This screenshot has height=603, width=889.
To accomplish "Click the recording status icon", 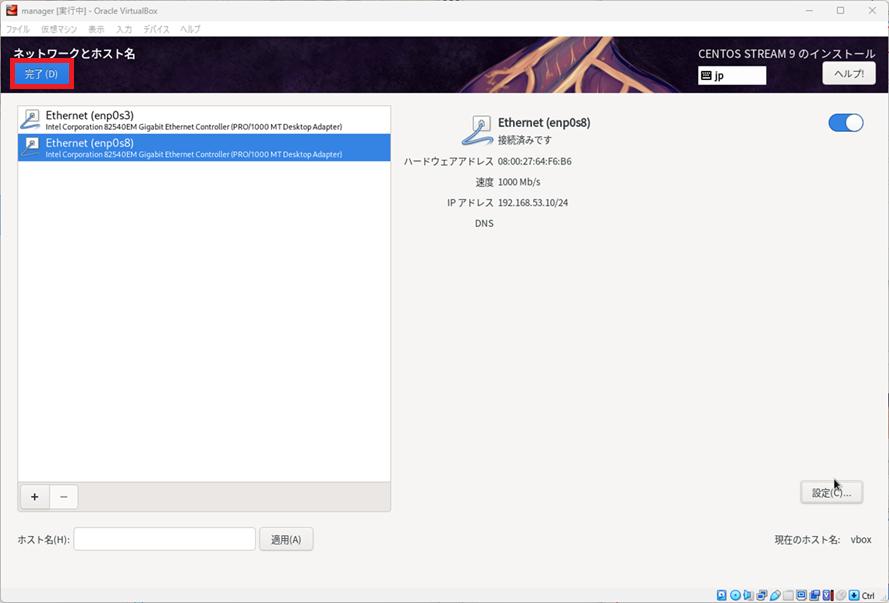I will pos(815,595).
